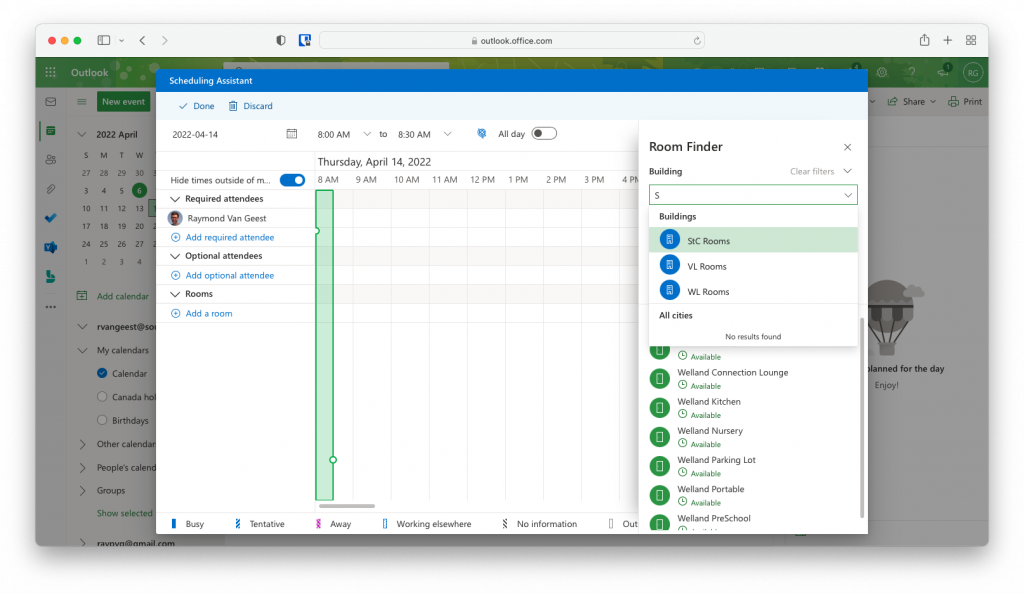This screenshot has height=593, width=1024.
Task: Toggle Hide times outside of meeting hours
Action: [292, 180]
